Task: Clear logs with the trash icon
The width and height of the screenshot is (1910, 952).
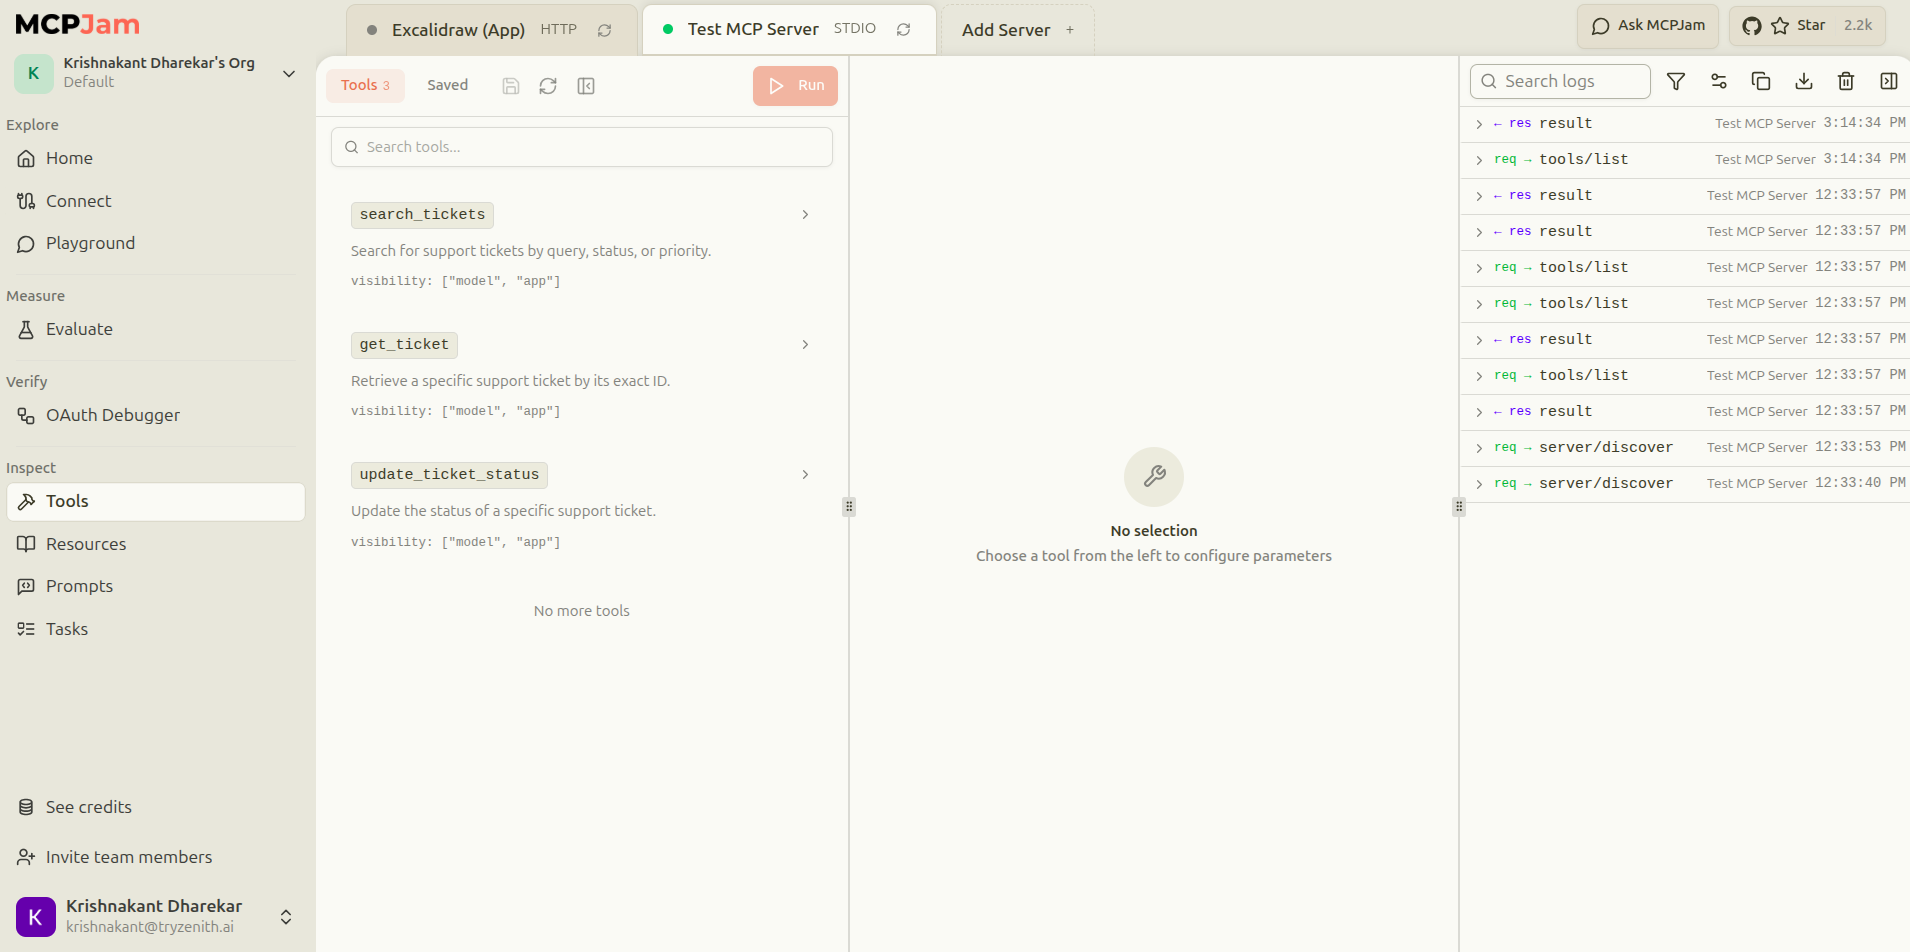Action: tap(1846, 82)
